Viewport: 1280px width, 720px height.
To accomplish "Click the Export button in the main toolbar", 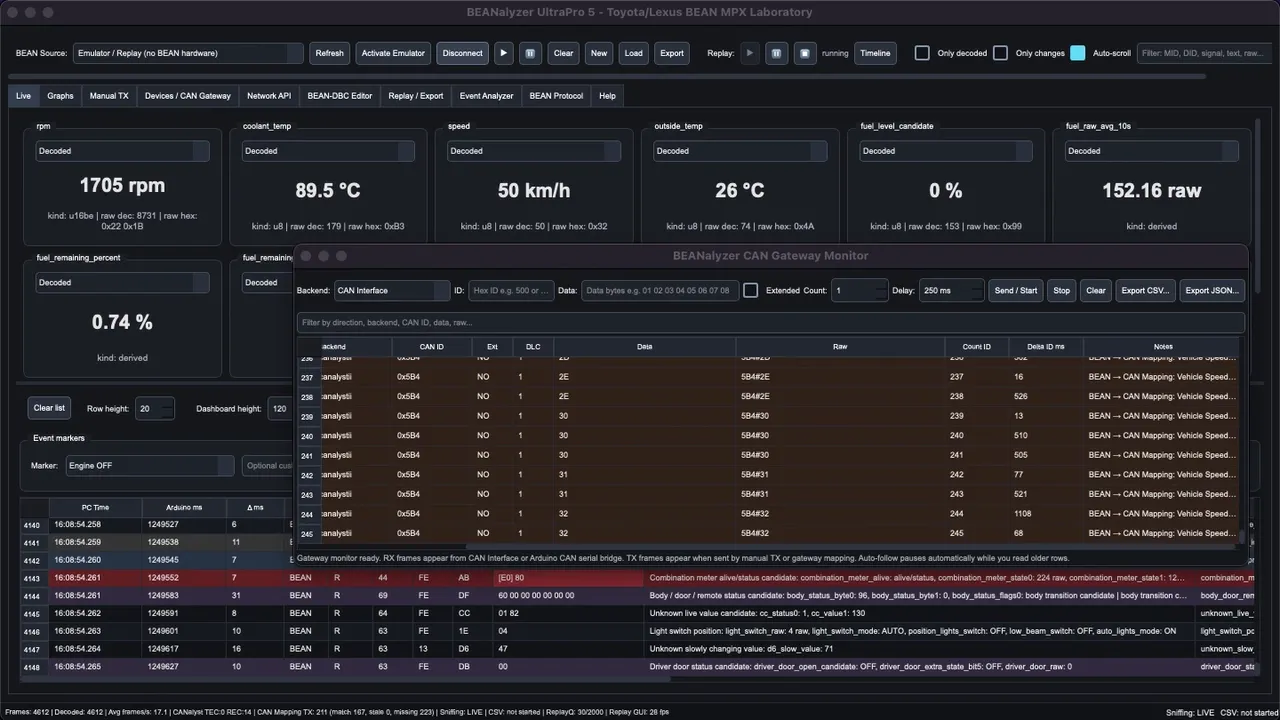I will click(672, 53).
